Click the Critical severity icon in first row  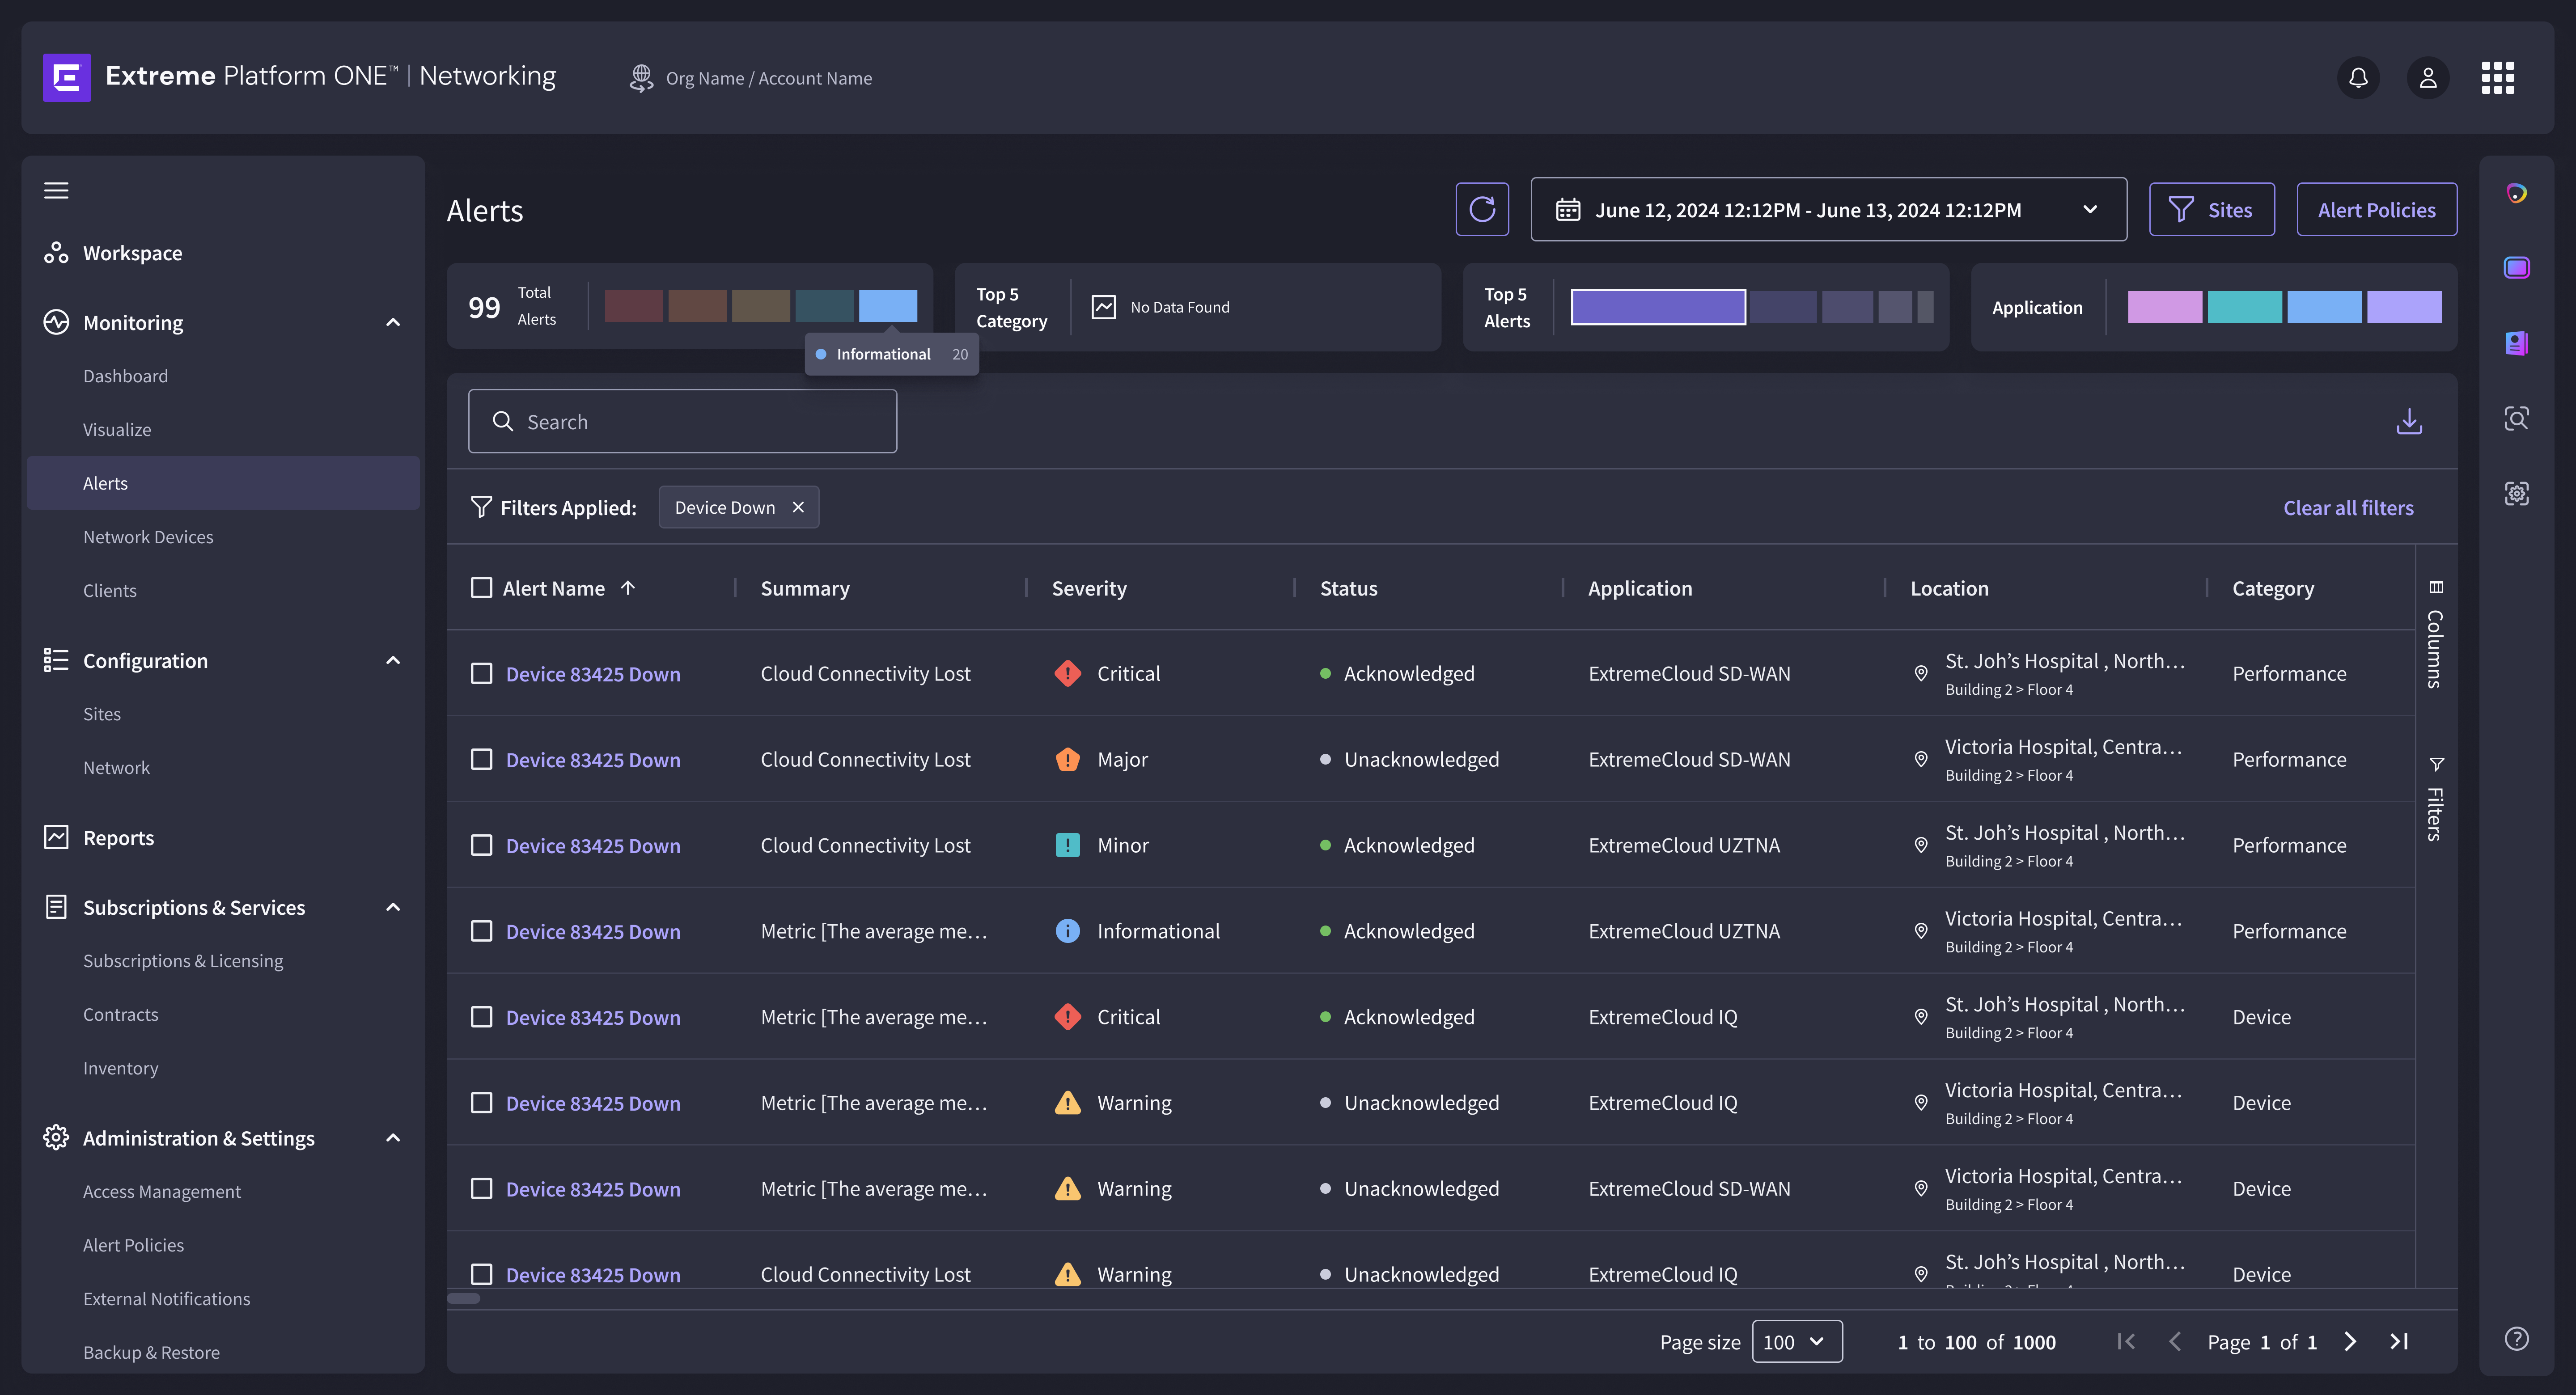coord(1067,673)
